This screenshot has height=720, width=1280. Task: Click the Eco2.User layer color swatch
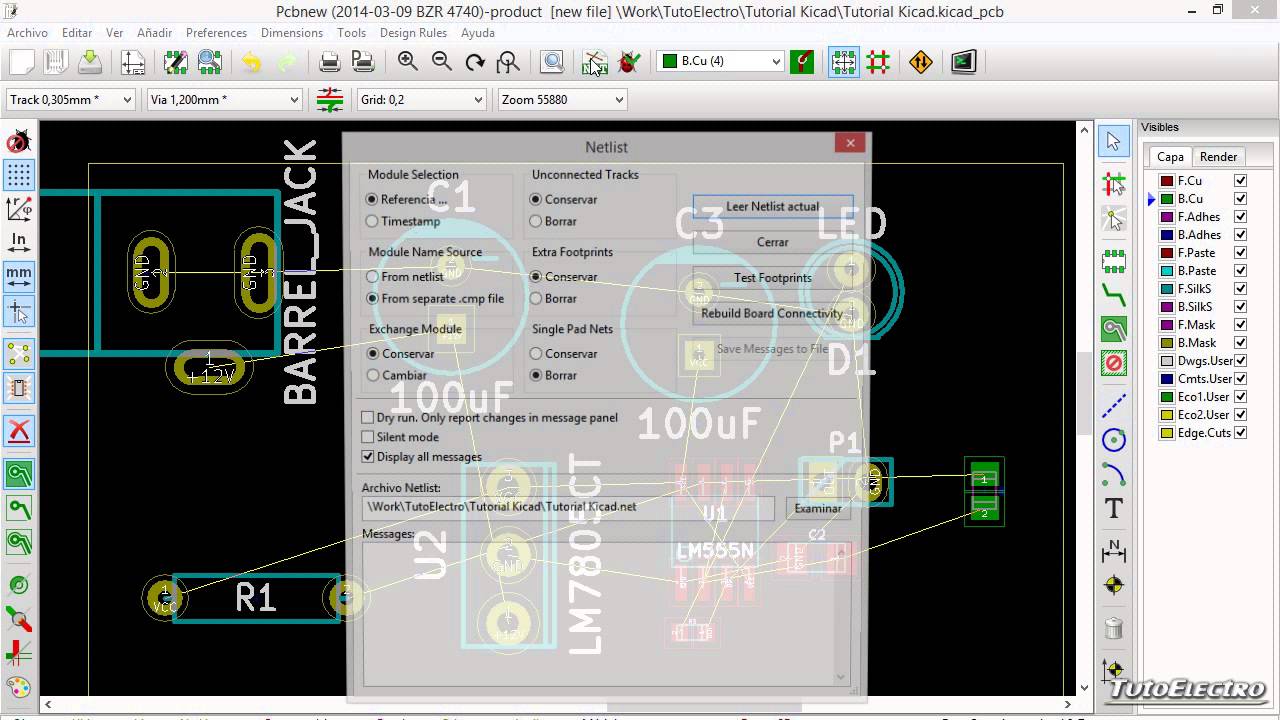coord(1166,415)
